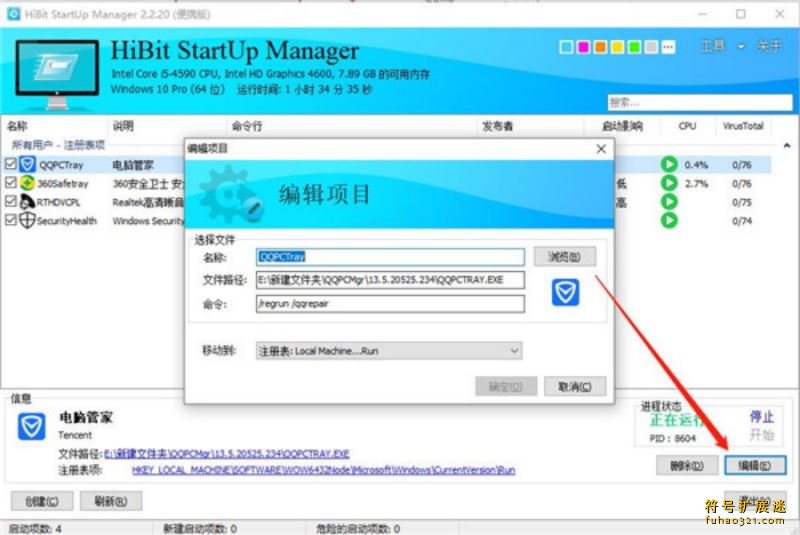Sort by CPU column header

687,126
